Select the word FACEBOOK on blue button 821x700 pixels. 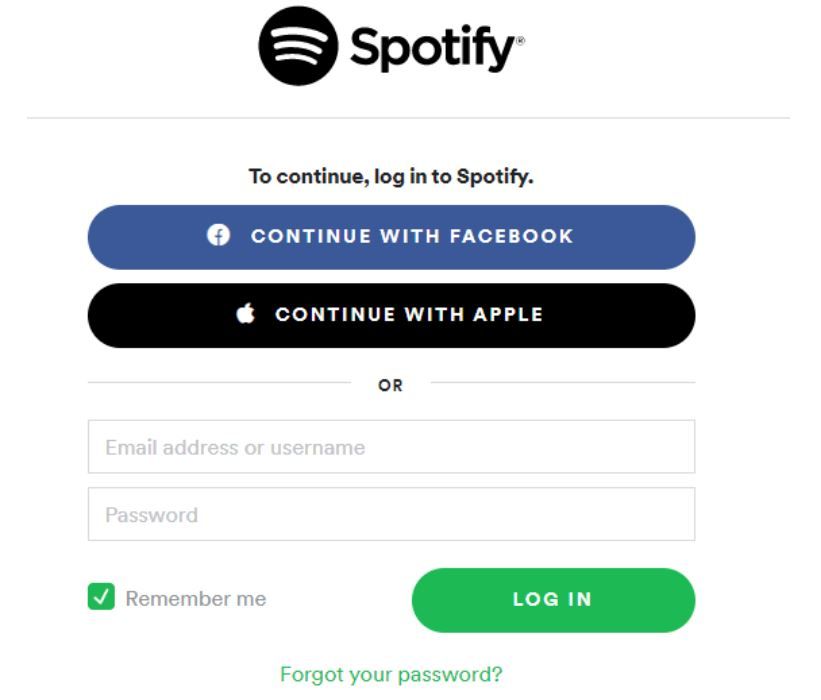pos(512,236)
